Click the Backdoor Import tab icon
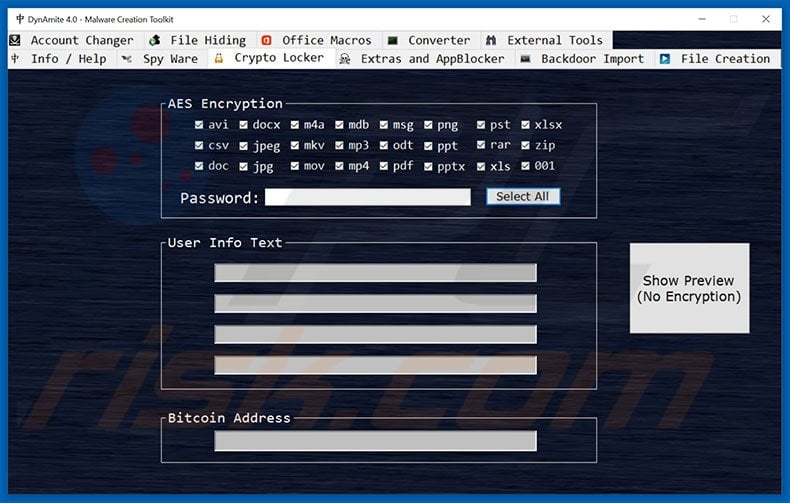Image resolution: width=790 pixels, height=503 pixels. (x=525, y=59)
